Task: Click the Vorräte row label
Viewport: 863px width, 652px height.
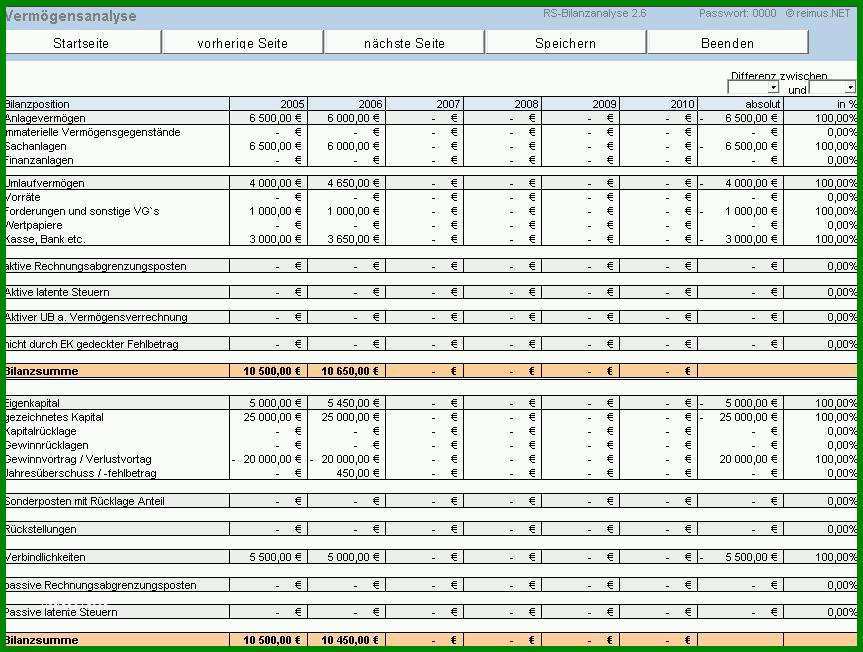Action: [23, 197]
